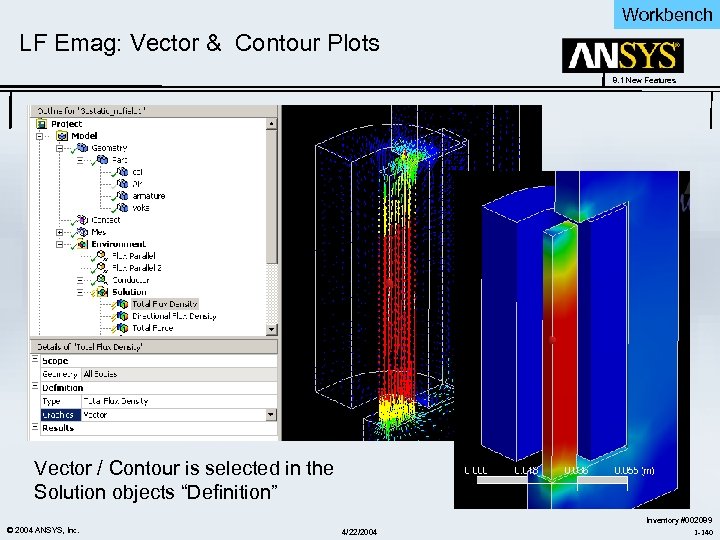Open the Graphics Vector dropdown arrow
Image resolution: width=720 pixels, height=540 pixels.
click(271, 415)
